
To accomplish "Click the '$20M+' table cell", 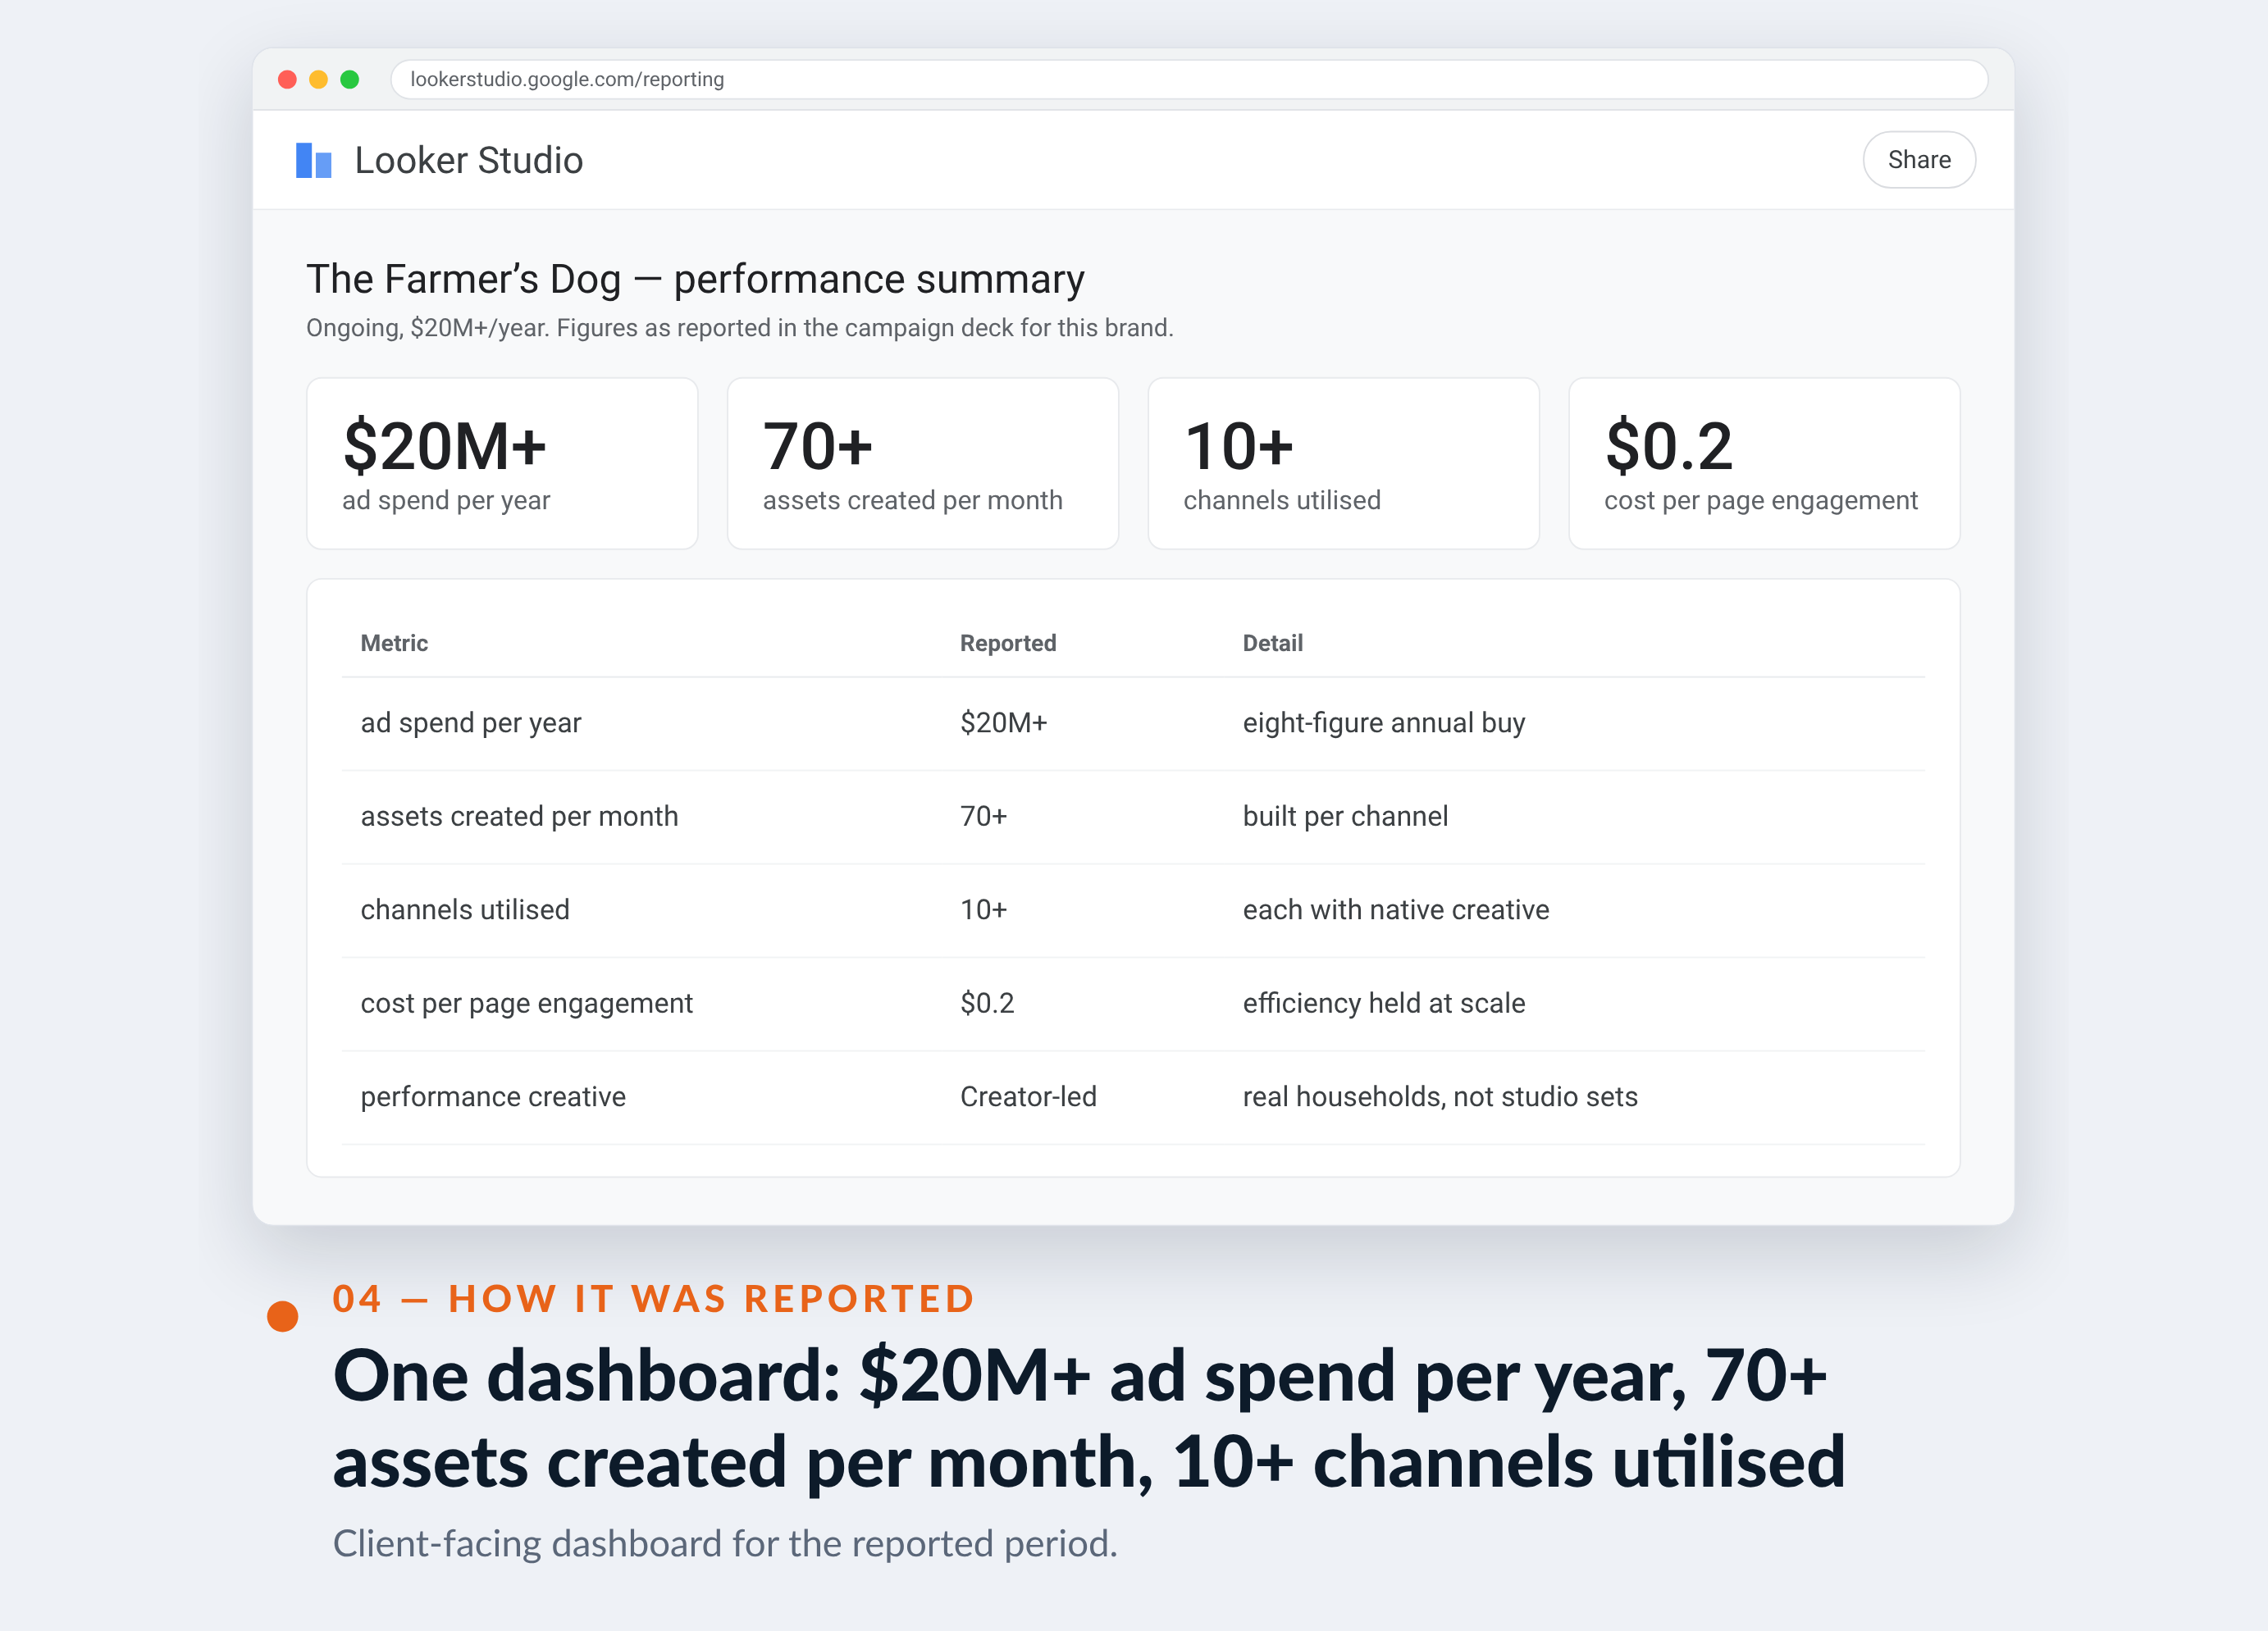I will pyautogui.click(x=1003, y=723).
